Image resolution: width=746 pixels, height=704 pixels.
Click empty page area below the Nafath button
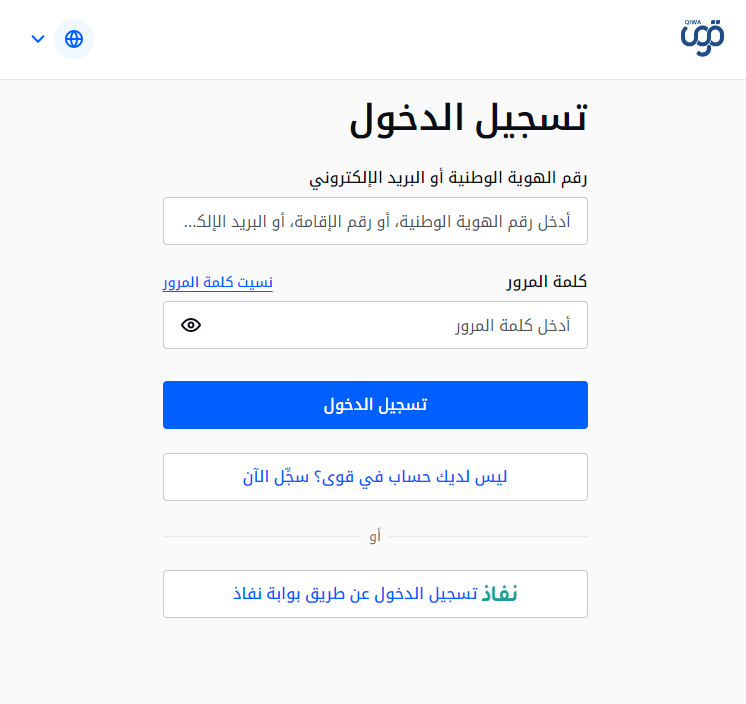[x=375, y=662]
